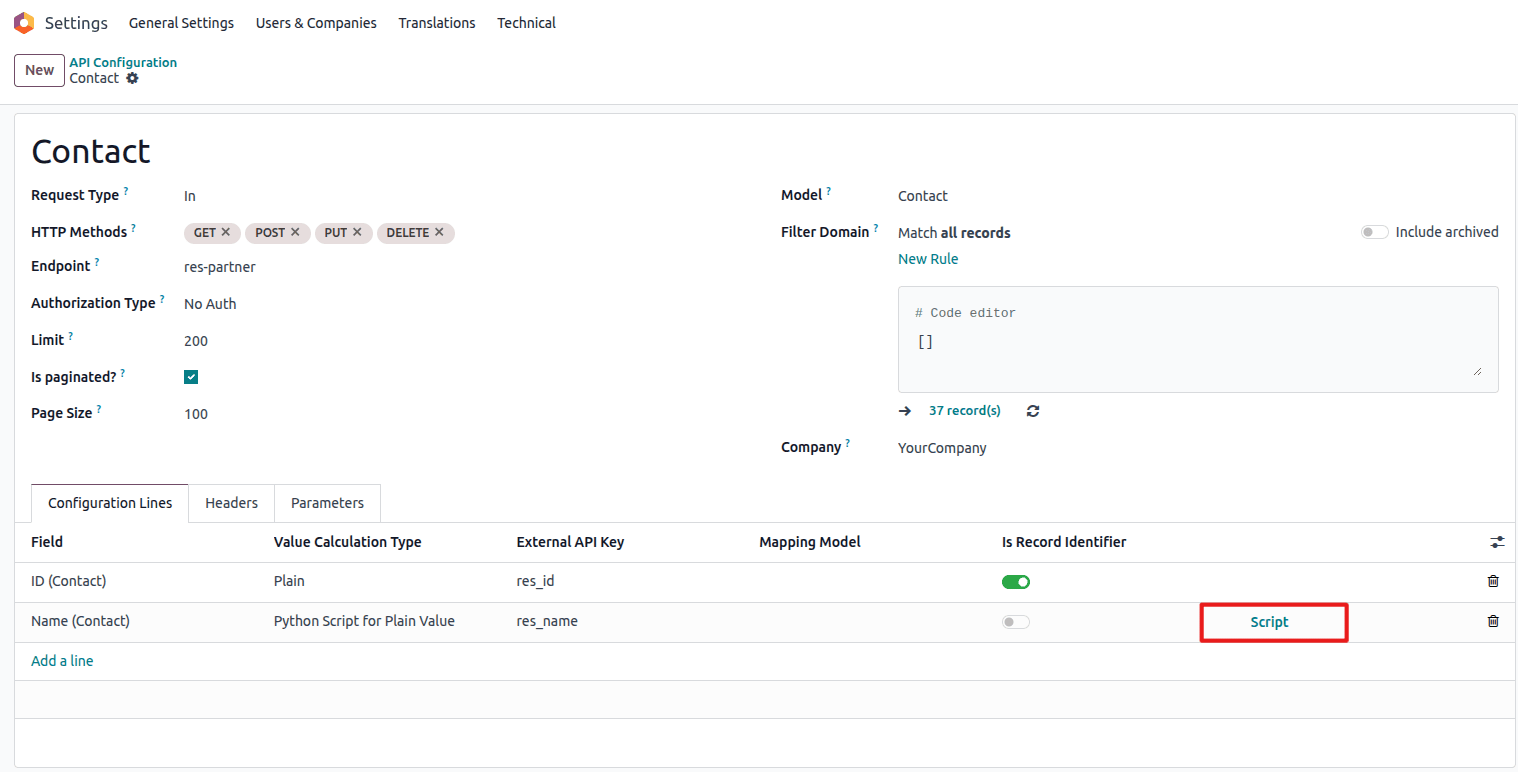
Task: Open the Technical menu
Action: tap(526, 23)
